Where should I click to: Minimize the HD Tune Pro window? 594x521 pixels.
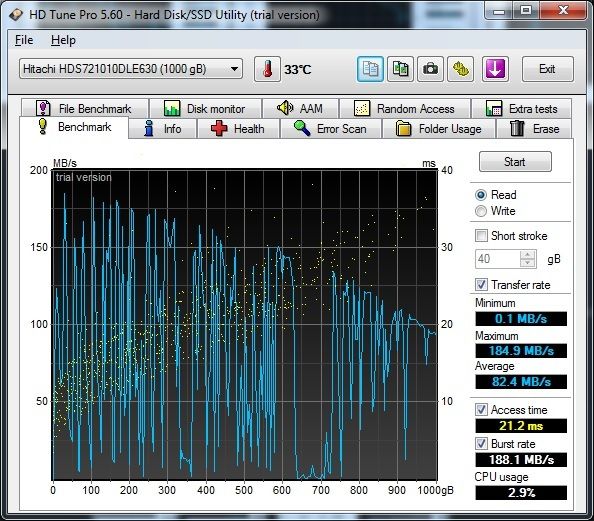[x=499, y=11]
